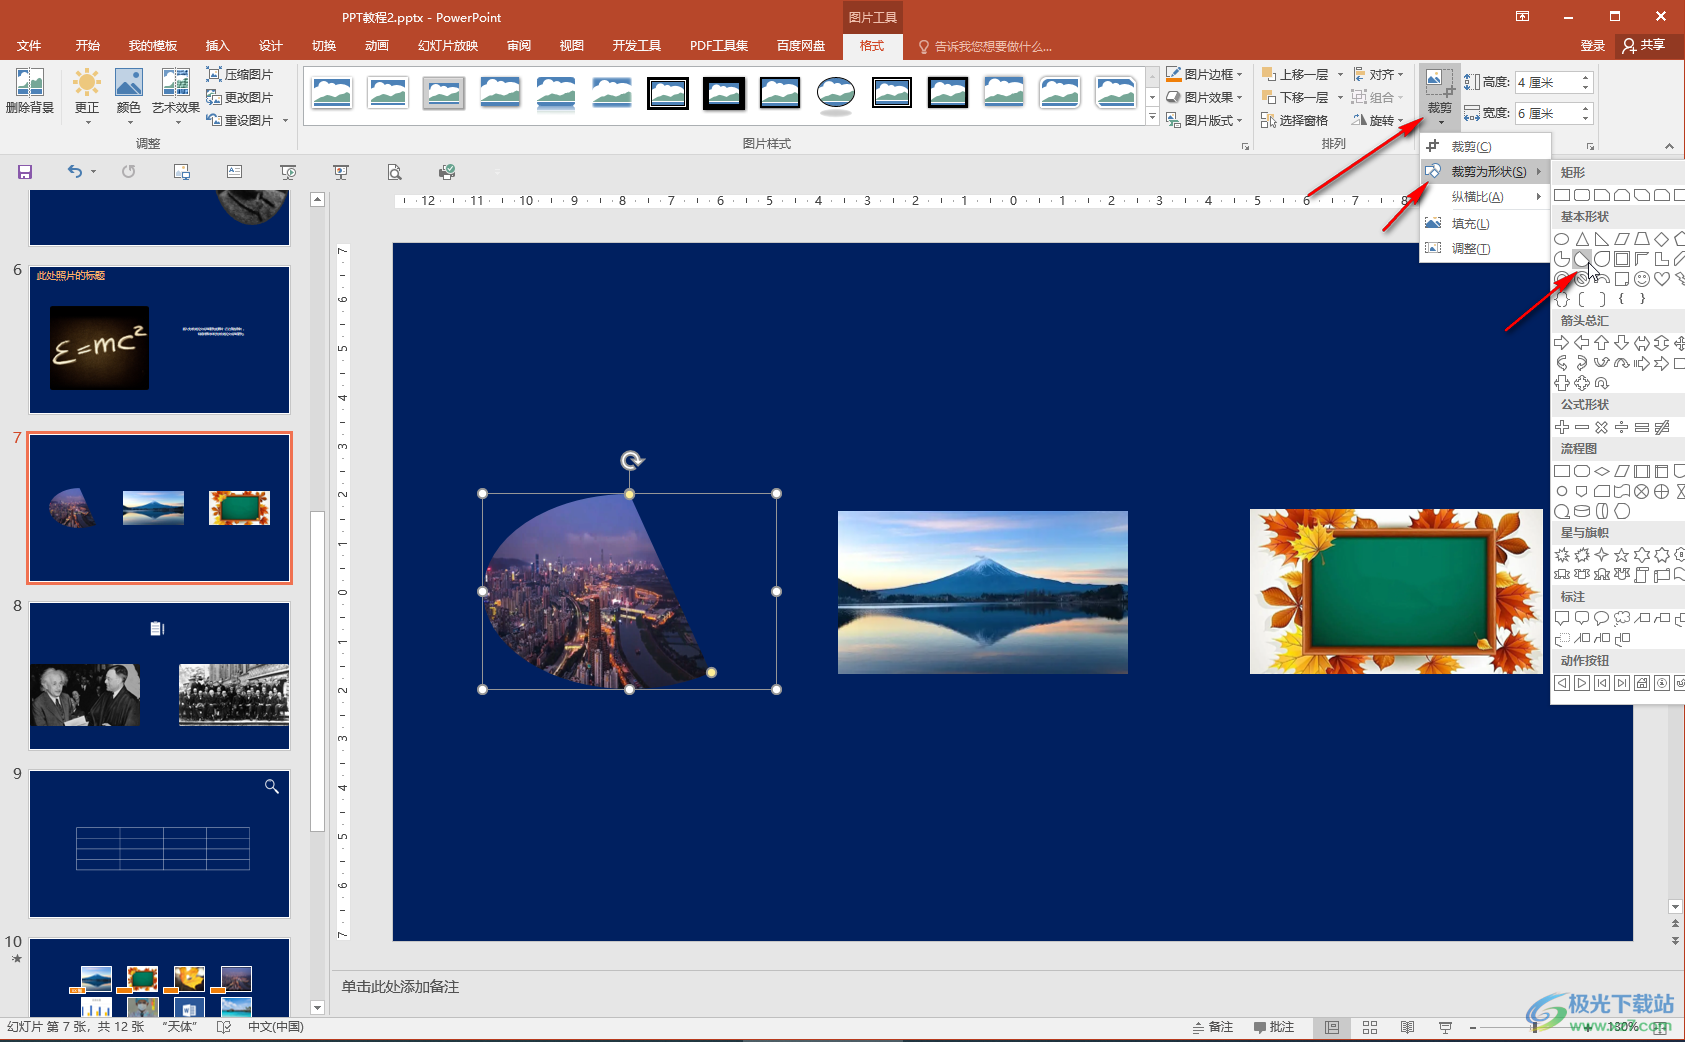This screenshot has height=1042, width=1685.
Task: Open the Corrections (更正) brightness tool
Action: pos(87,96)
